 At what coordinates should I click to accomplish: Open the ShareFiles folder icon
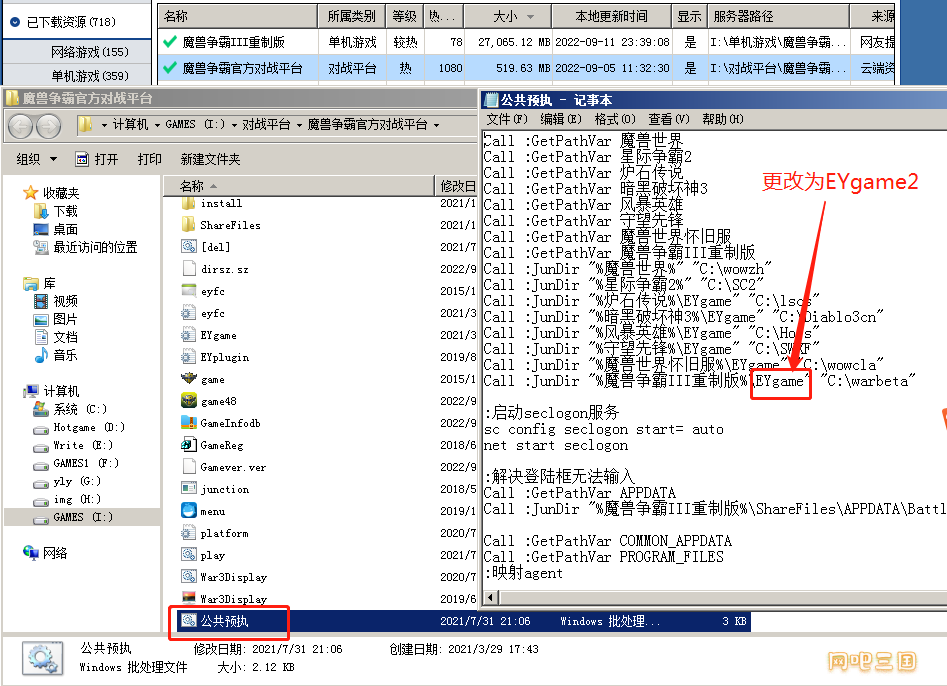[188, 225]
